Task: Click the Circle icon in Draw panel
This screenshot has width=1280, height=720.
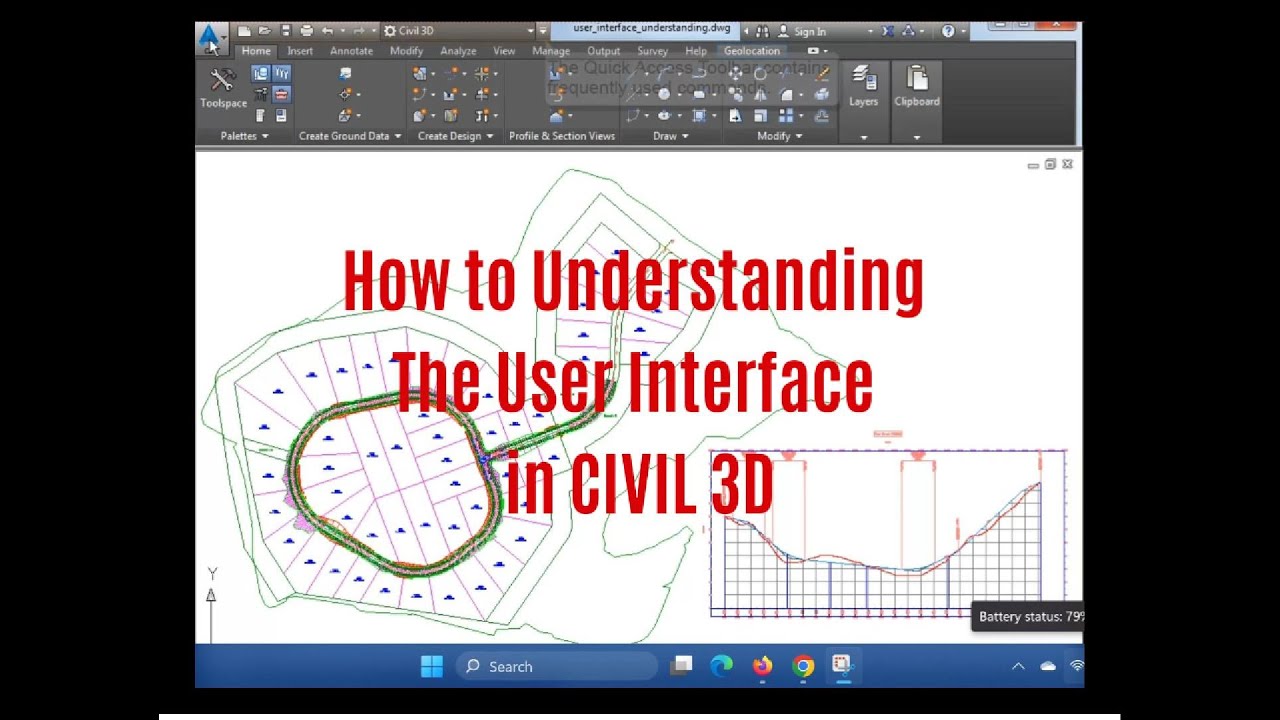Action: coord(663,94)
